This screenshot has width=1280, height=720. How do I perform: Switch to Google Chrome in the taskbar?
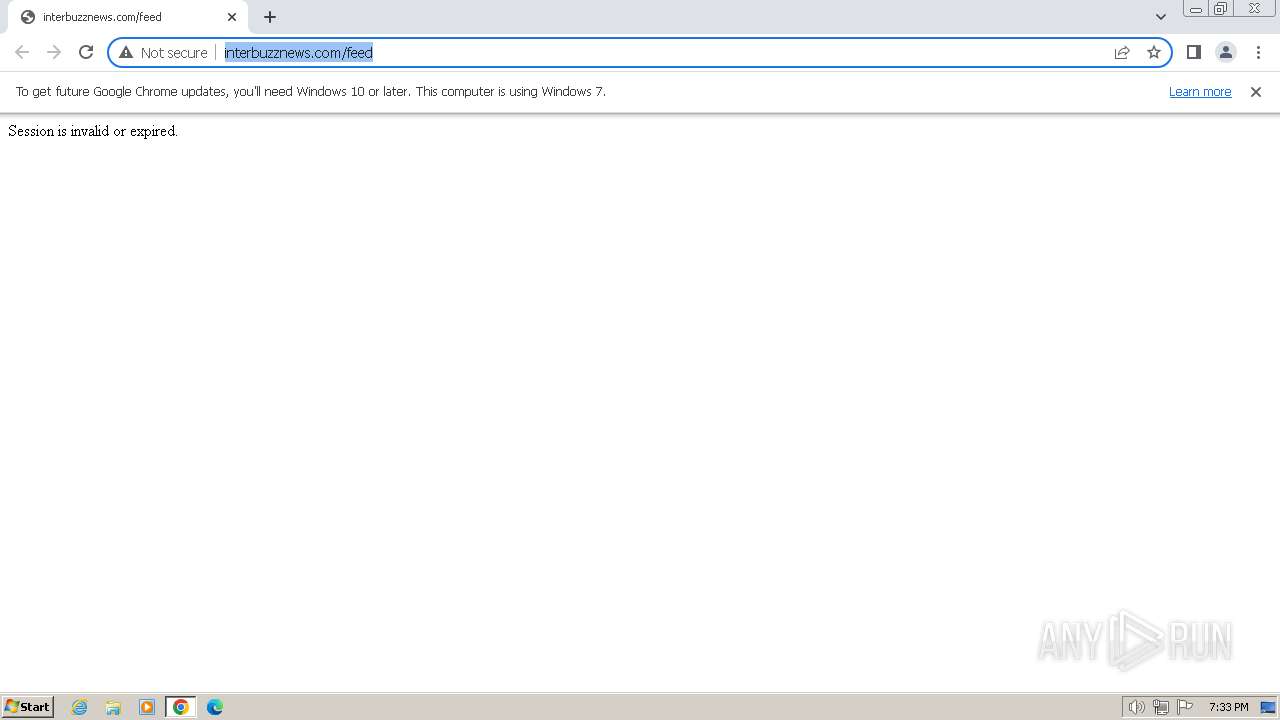(x=181, y=707)
